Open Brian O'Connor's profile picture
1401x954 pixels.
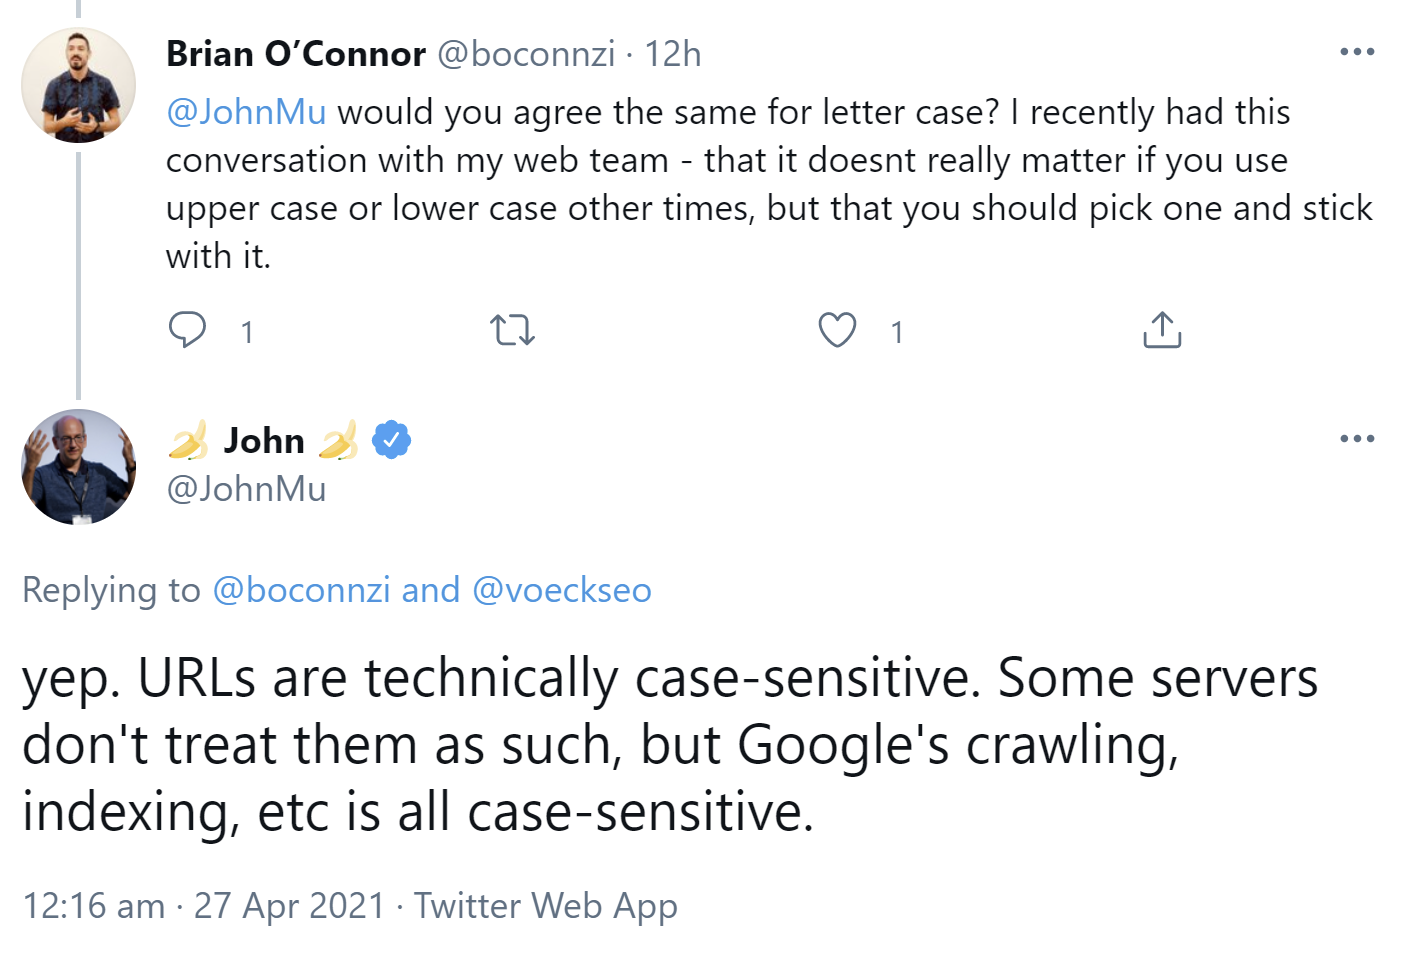[78, 85]
